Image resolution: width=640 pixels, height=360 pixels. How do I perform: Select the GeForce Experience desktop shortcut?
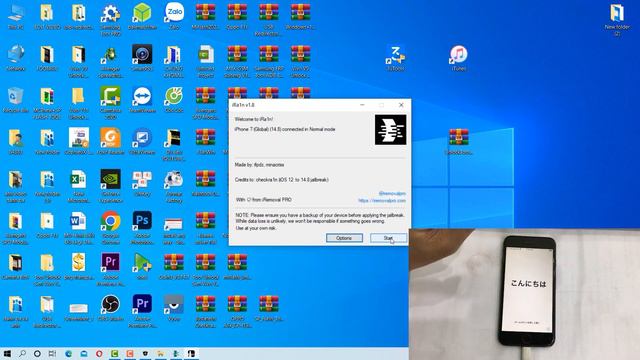[111, 186]
